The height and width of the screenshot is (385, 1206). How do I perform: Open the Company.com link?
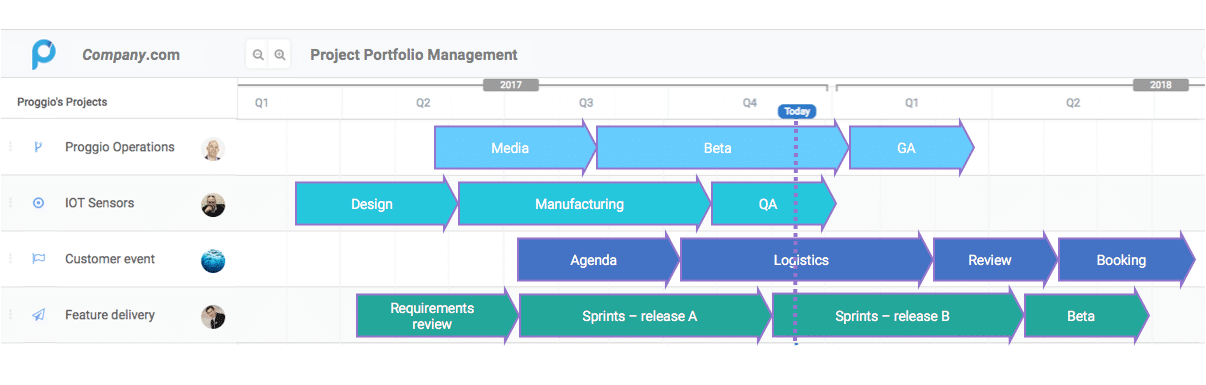click(131, 55)
